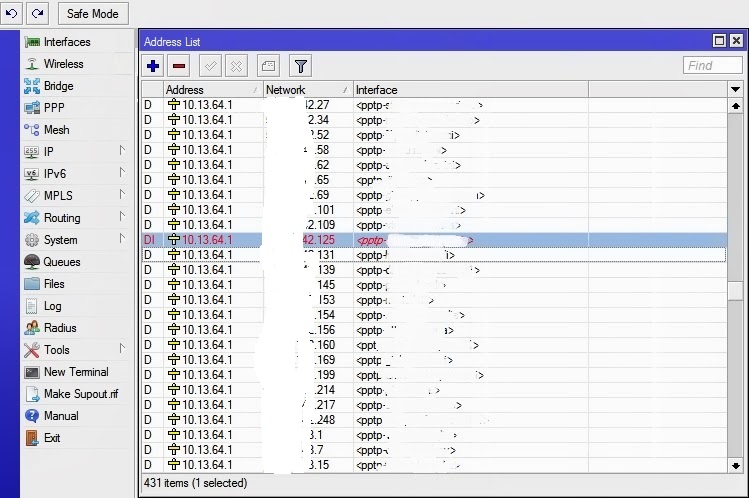Toggle Safe Mode button
The height and width of the screenshot is (498, 749).
[93, 13]
